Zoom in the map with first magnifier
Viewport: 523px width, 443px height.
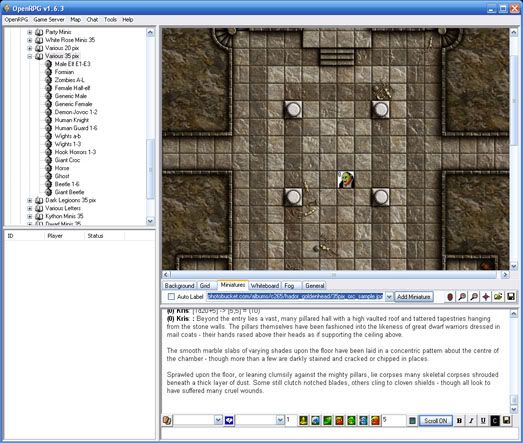[x=462, y=297]
